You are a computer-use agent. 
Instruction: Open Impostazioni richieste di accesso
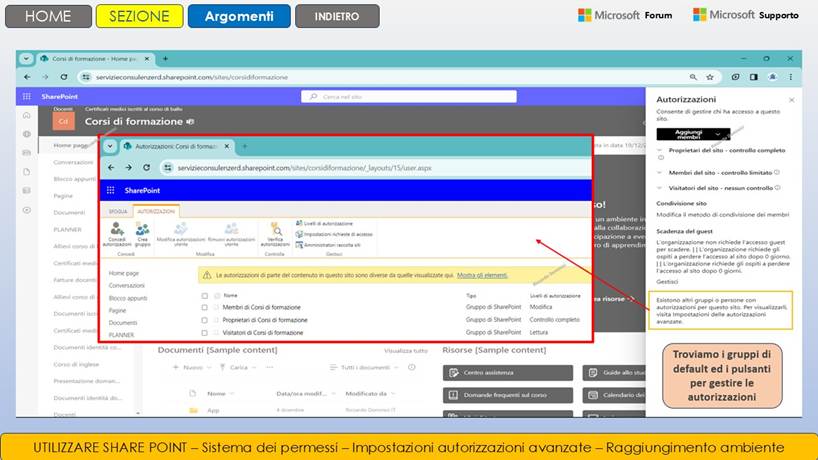point(334,234)
